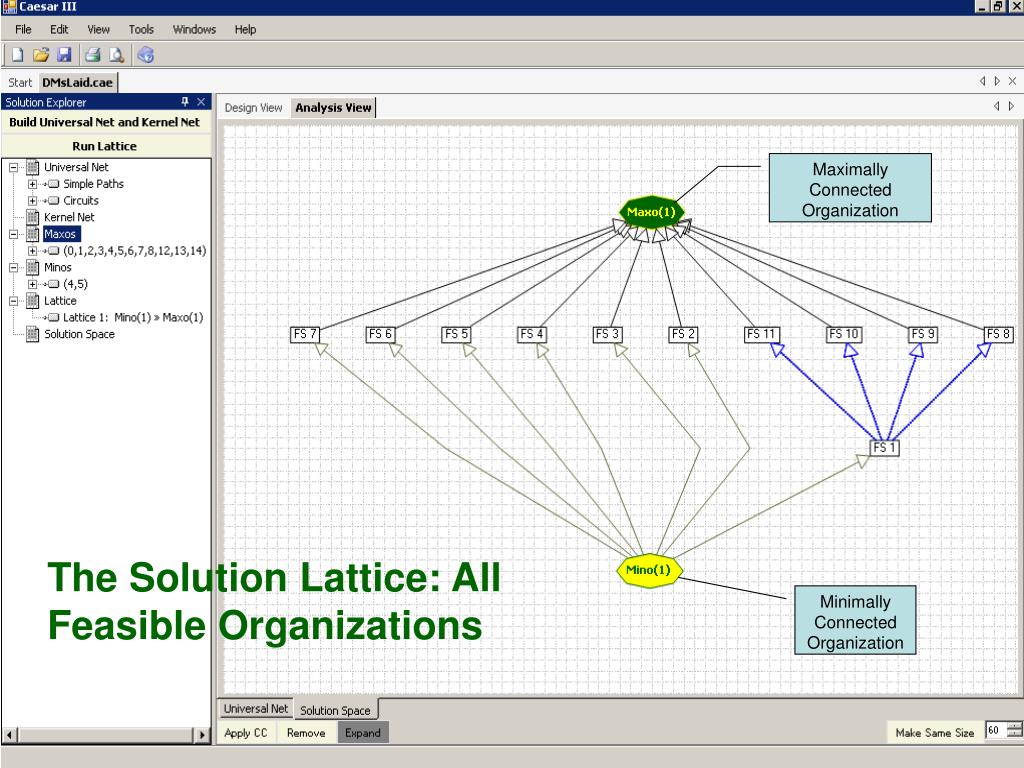Select the FS 2 node
Viewport: 1024px width, 768px height.
[x=683, y=334]
